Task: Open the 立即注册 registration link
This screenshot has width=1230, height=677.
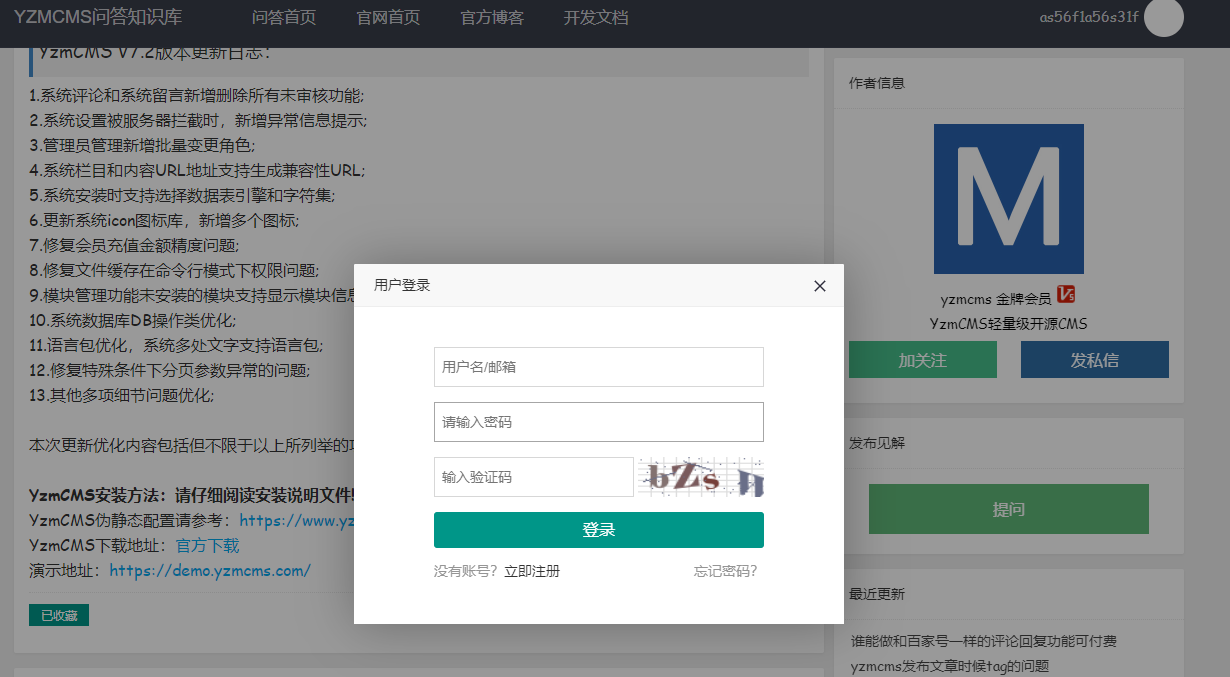Action: tap(532, 572)
